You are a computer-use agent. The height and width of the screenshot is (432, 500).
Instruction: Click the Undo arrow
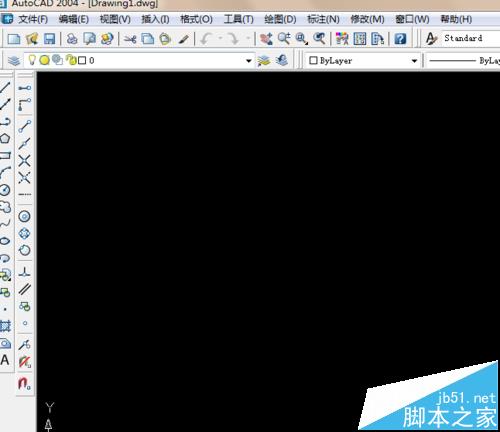point(206,39)
